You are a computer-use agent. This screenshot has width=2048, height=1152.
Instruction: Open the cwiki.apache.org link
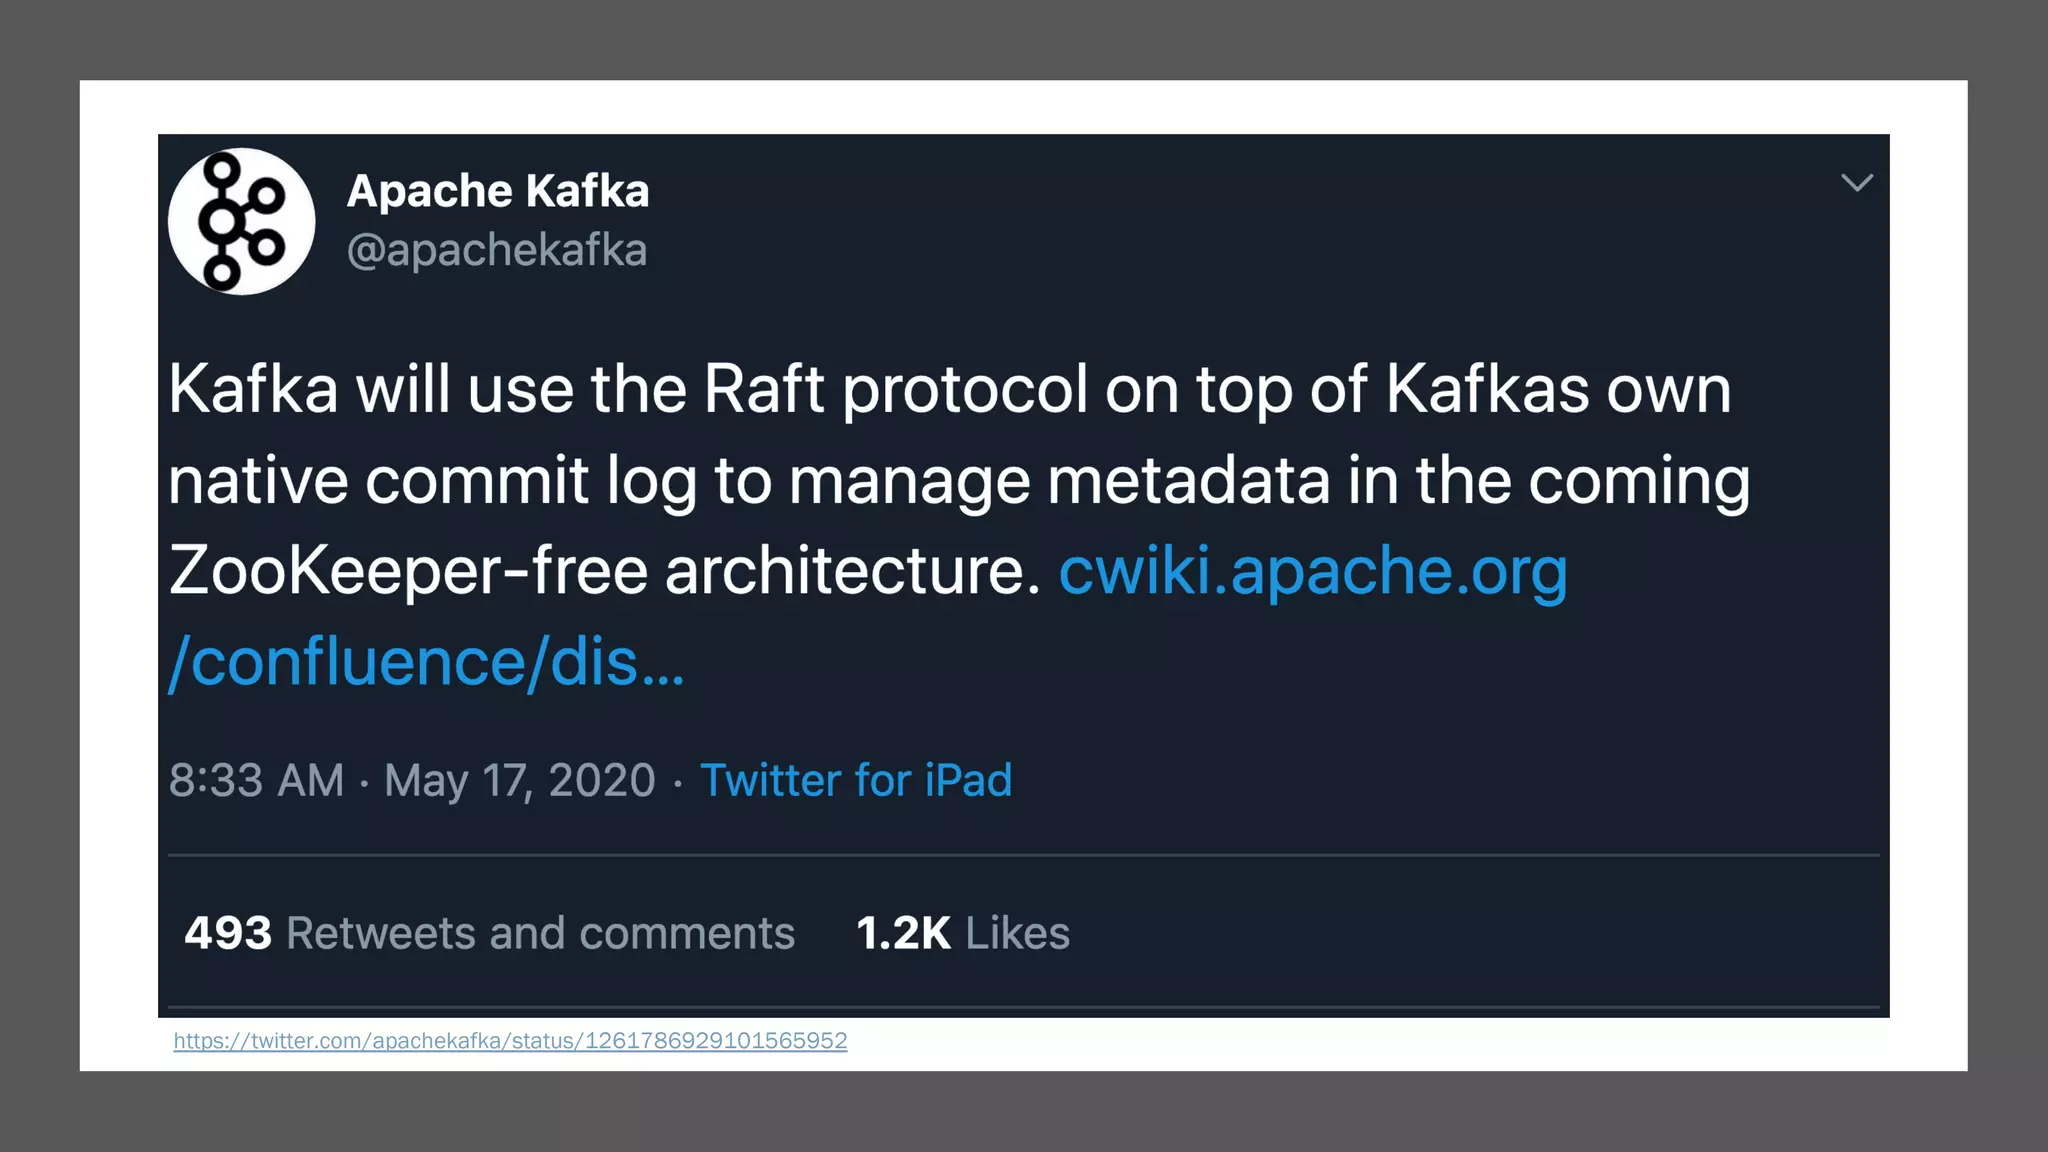(1312, 571)
